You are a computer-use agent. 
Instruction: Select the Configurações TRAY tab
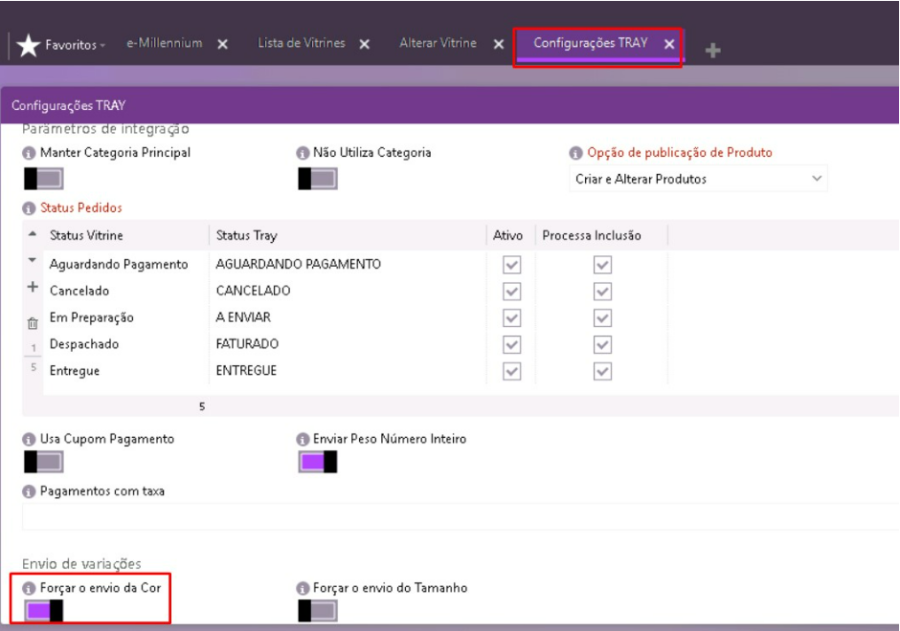point(591,43)
